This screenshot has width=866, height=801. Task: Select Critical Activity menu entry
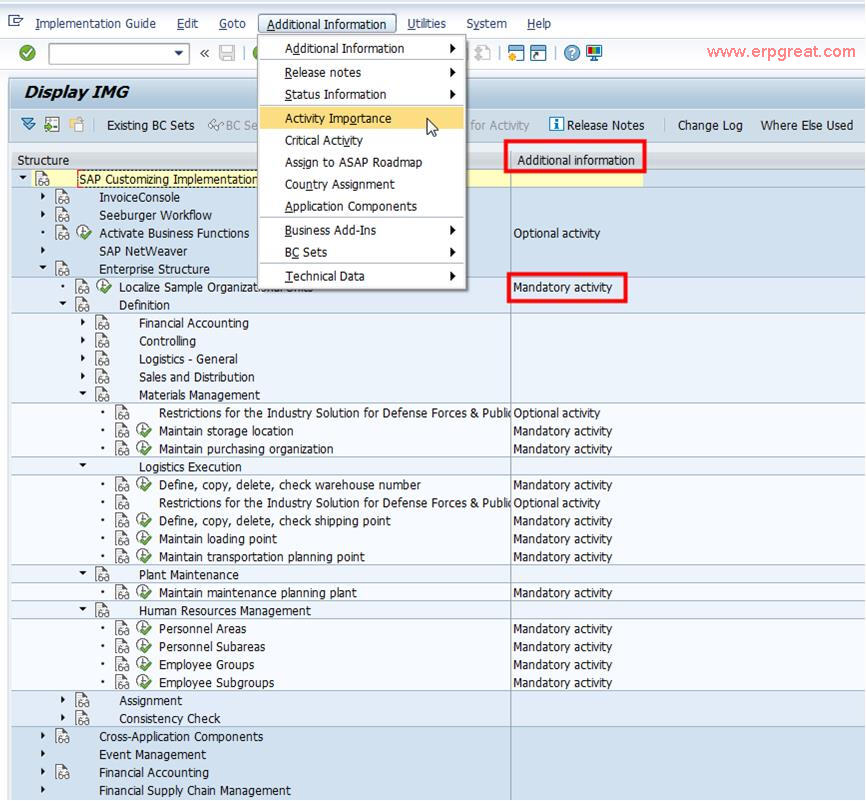coord(361,140)
